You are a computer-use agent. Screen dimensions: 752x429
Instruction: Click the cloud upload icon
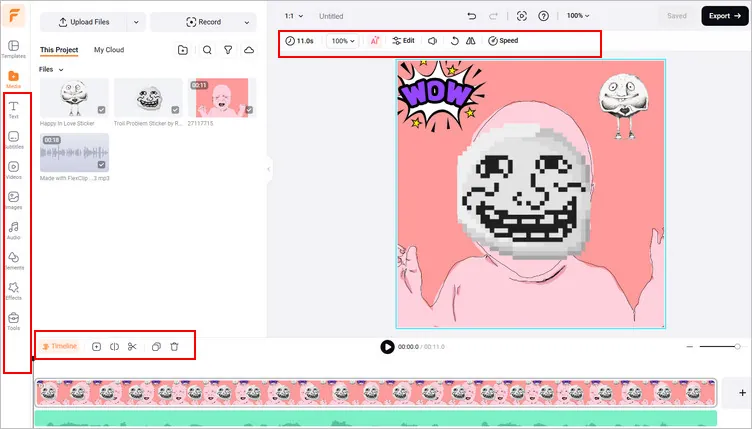(249, 50)
